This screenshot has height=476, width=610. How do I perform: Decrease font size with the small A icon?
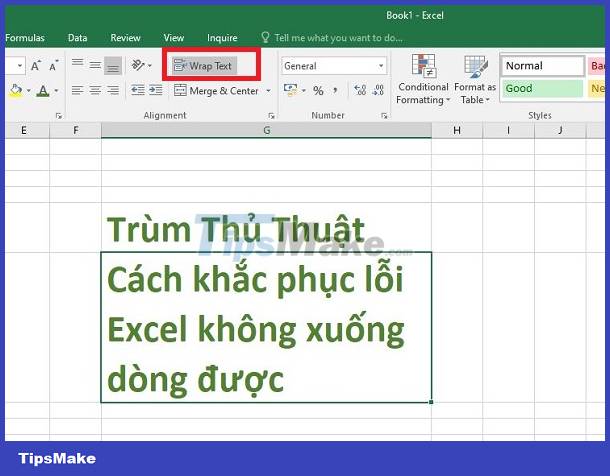(53, 66)
